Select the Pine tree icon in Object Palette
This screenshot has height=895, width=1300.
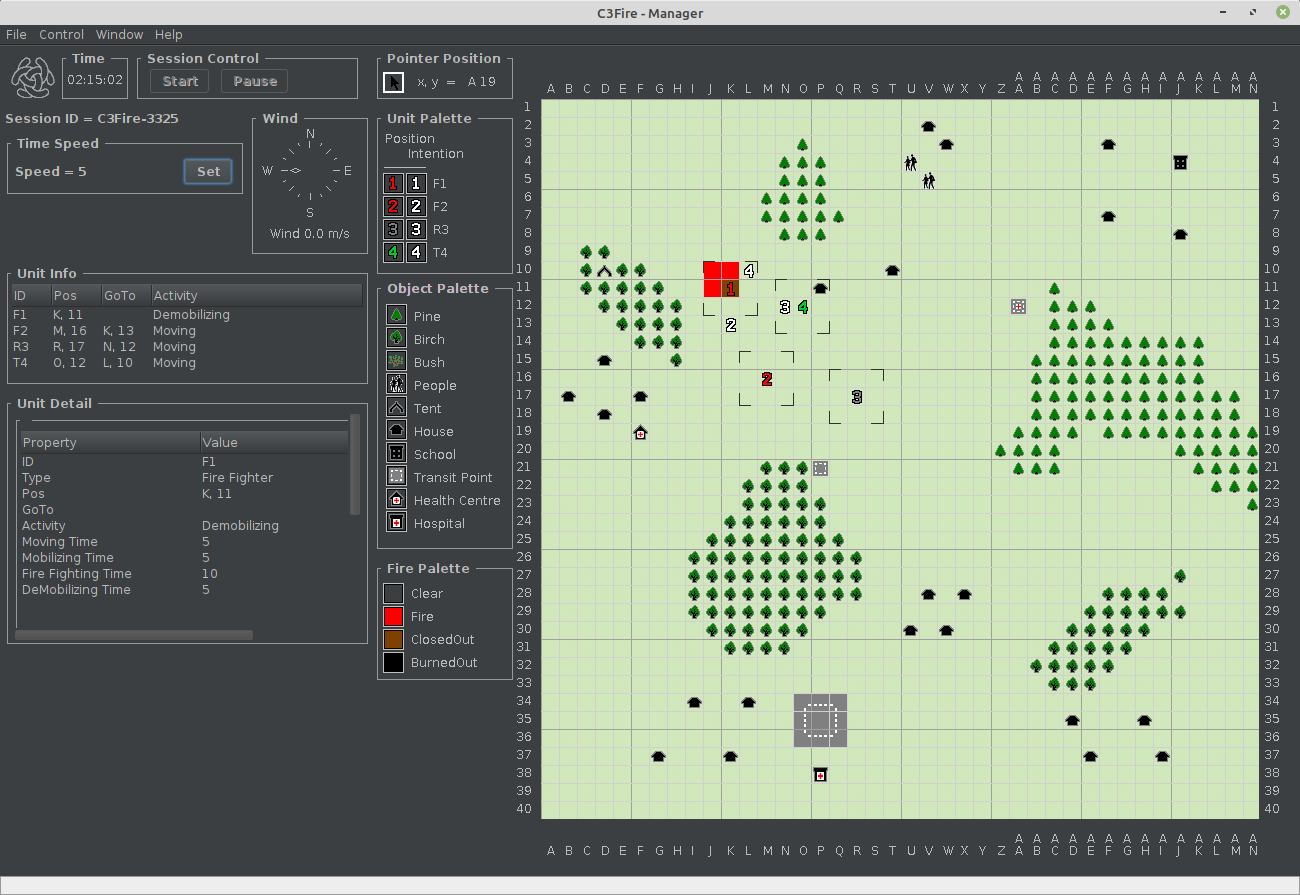tap(396, 316)
